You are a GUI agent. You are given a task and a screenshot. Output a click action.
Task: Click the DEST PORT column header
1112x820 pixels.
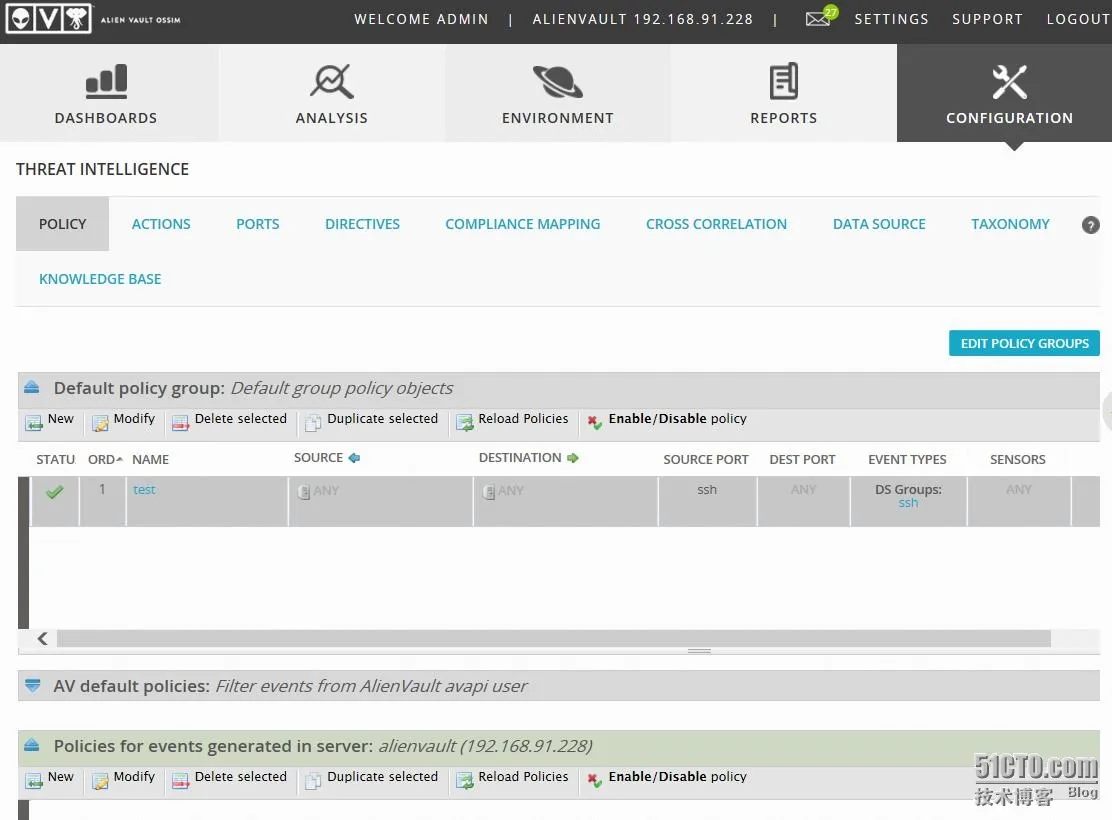(x=802, y=460)
